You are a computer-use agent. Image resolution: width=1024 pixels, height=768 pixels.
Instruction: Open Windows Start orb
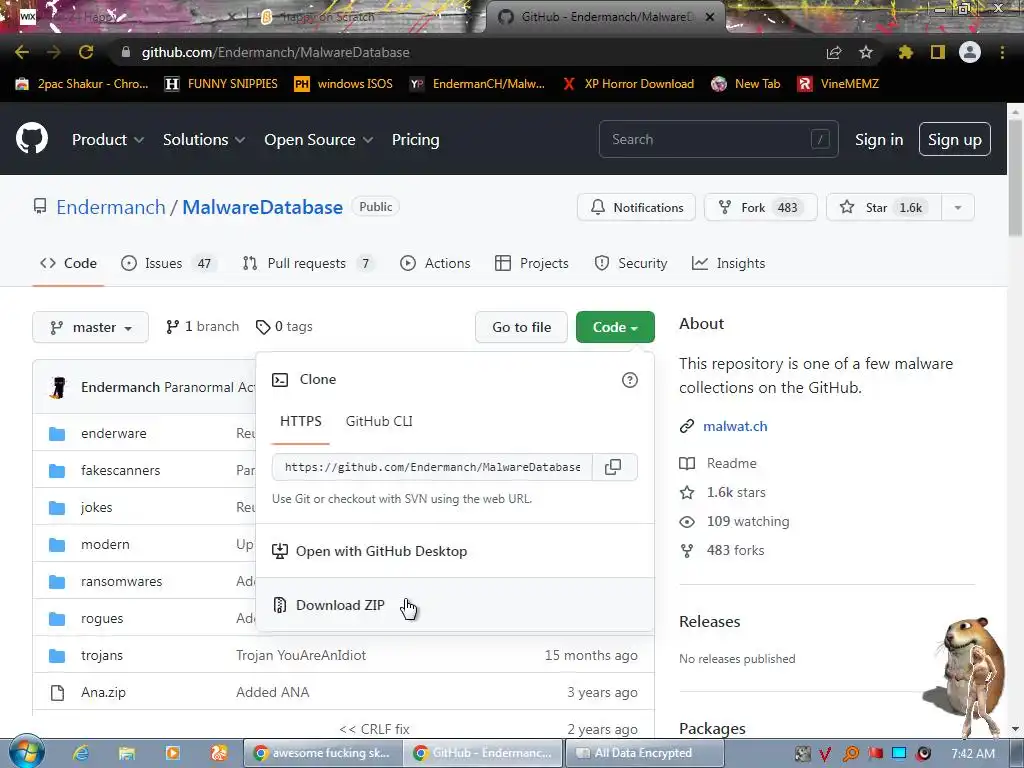pos(27,752)
